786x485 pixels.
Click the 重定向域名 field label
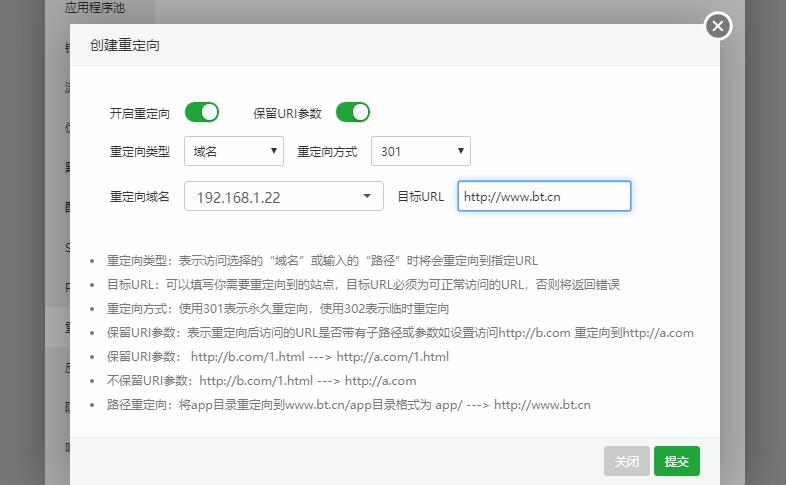point(140,196)
